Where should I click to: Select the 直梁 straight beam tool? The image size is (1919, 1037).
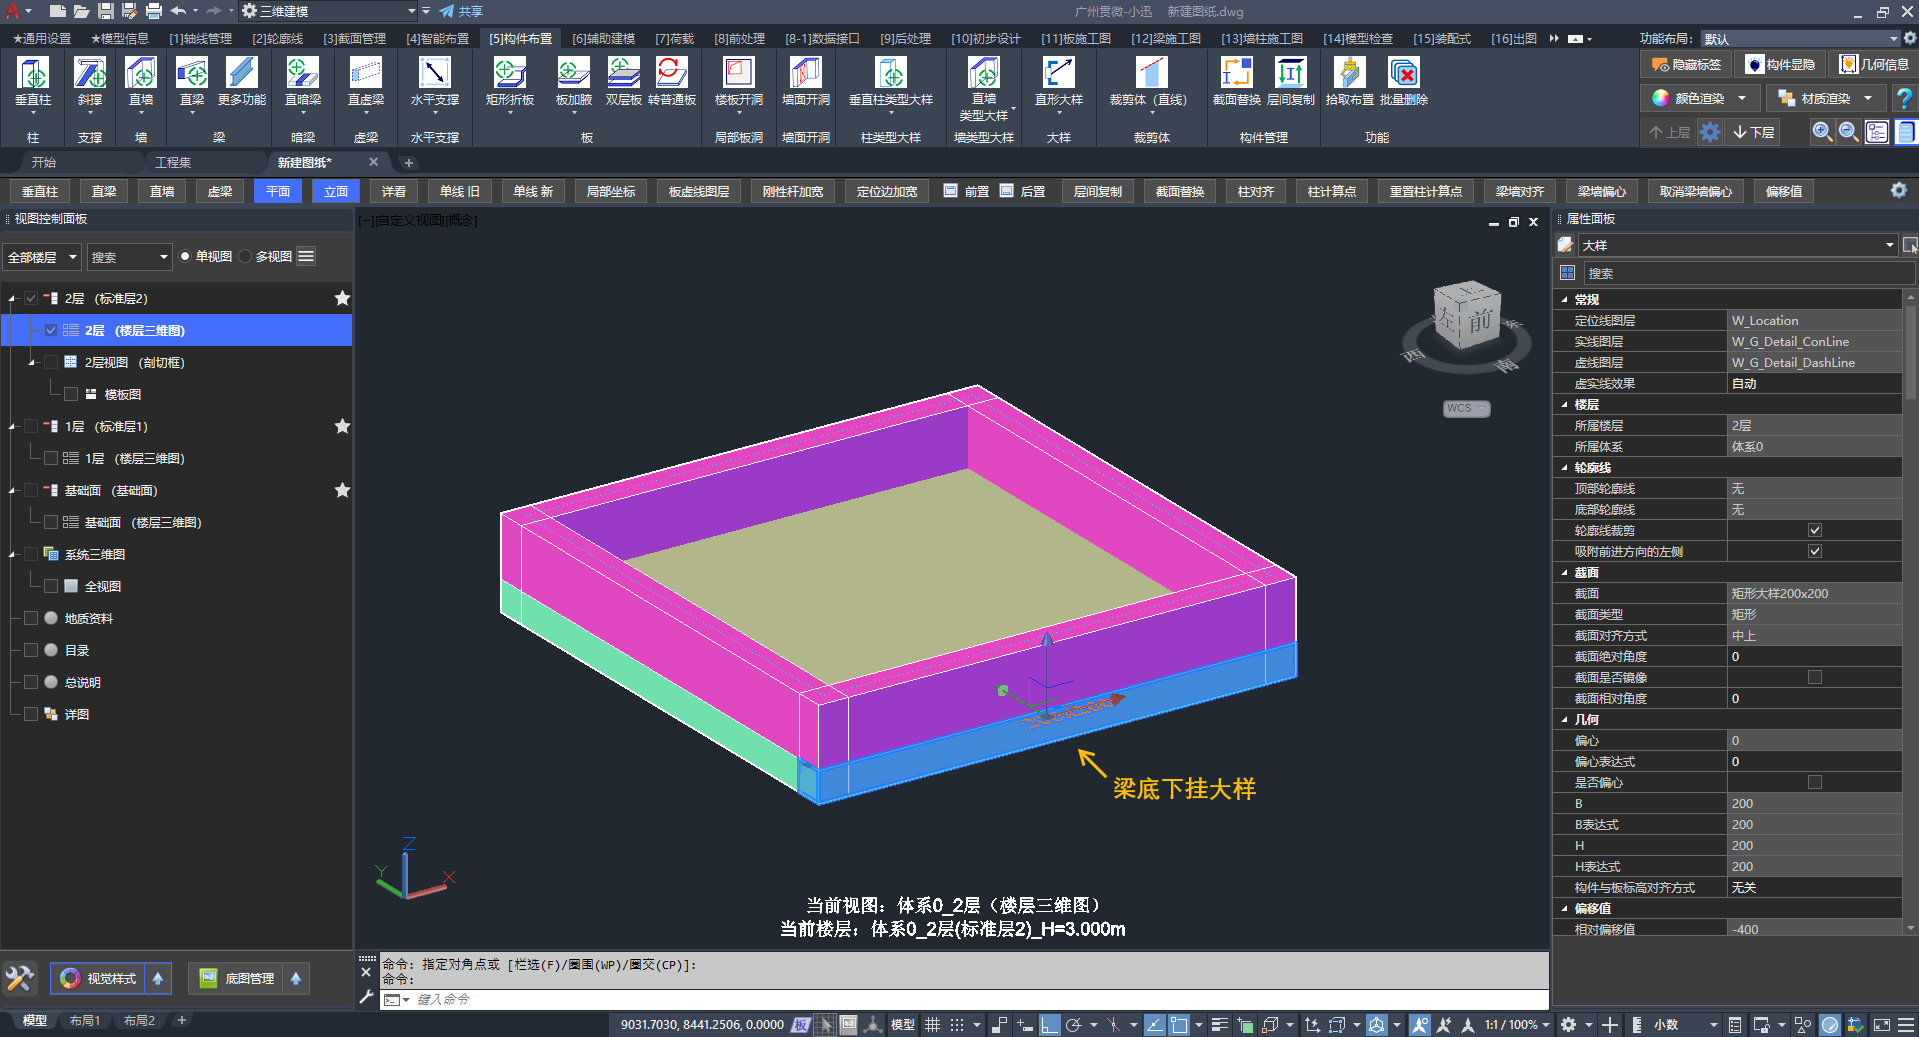[x=192, y=81]
